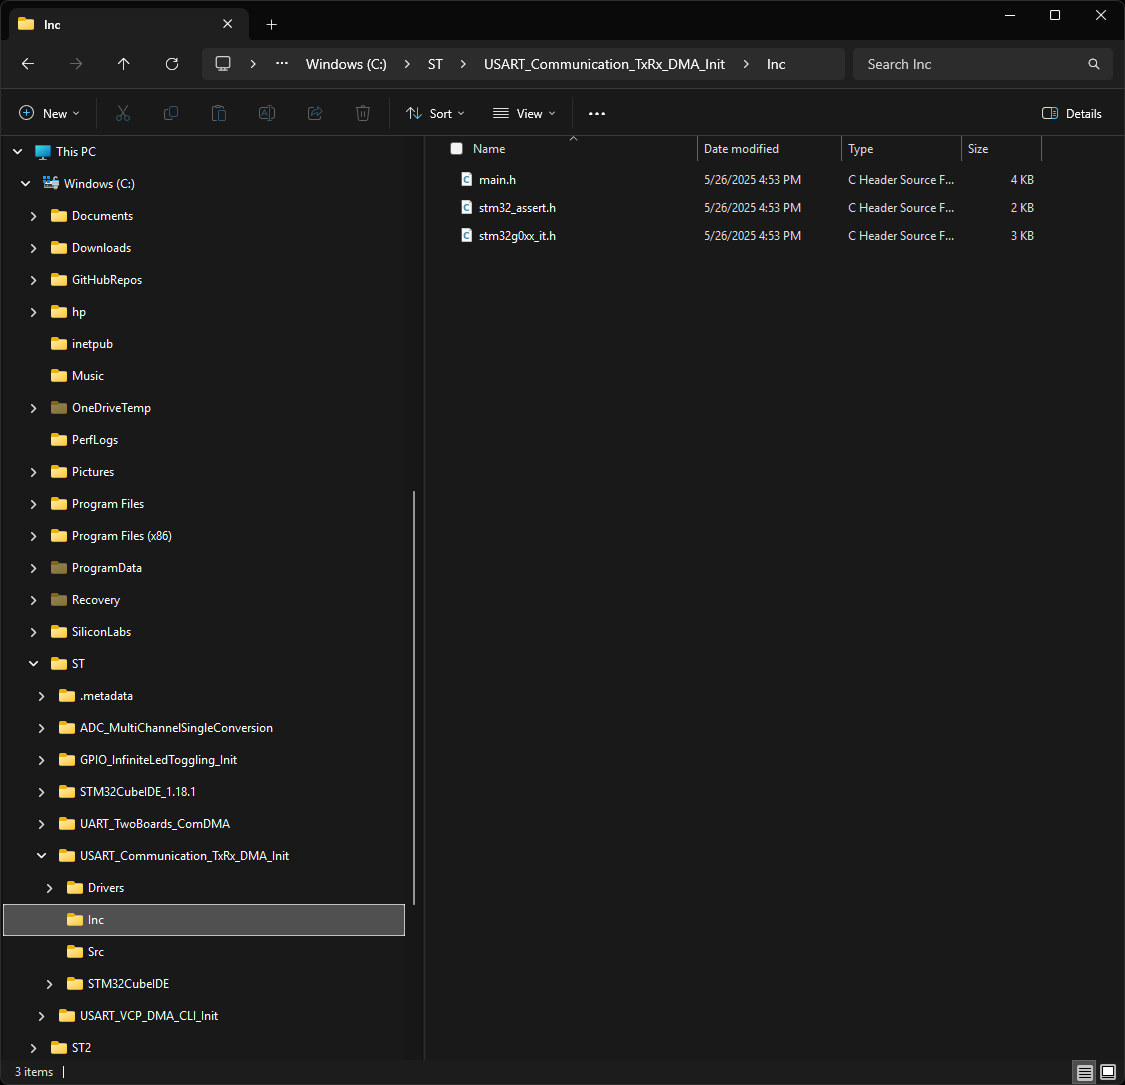
Task: Open the See more ellipsis menu
Action: [597, 113]
